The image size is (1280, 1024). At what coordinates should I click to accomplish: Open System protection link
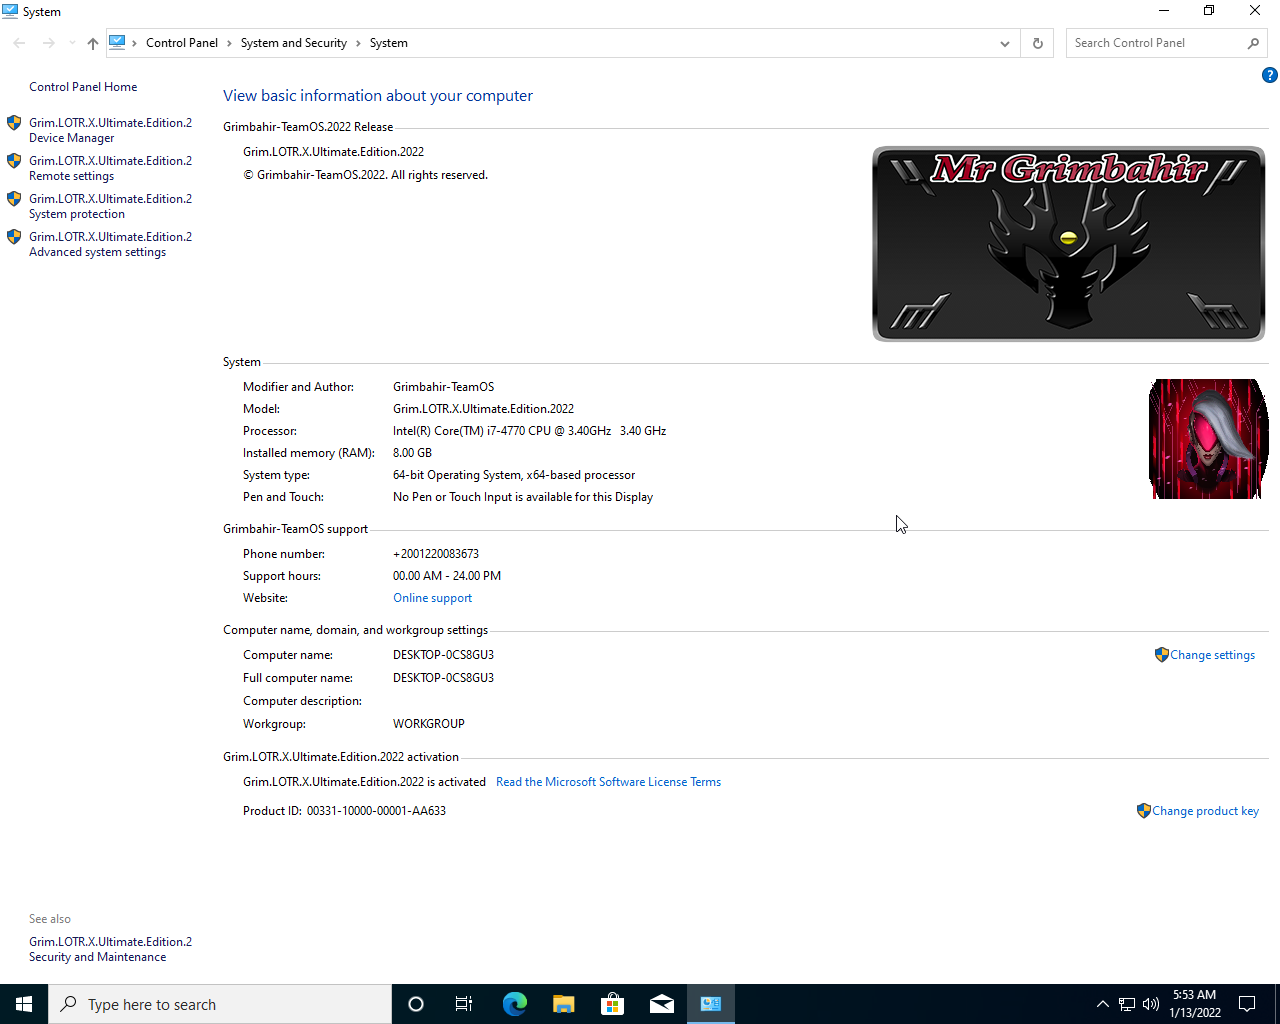click(x=110, y=206)
